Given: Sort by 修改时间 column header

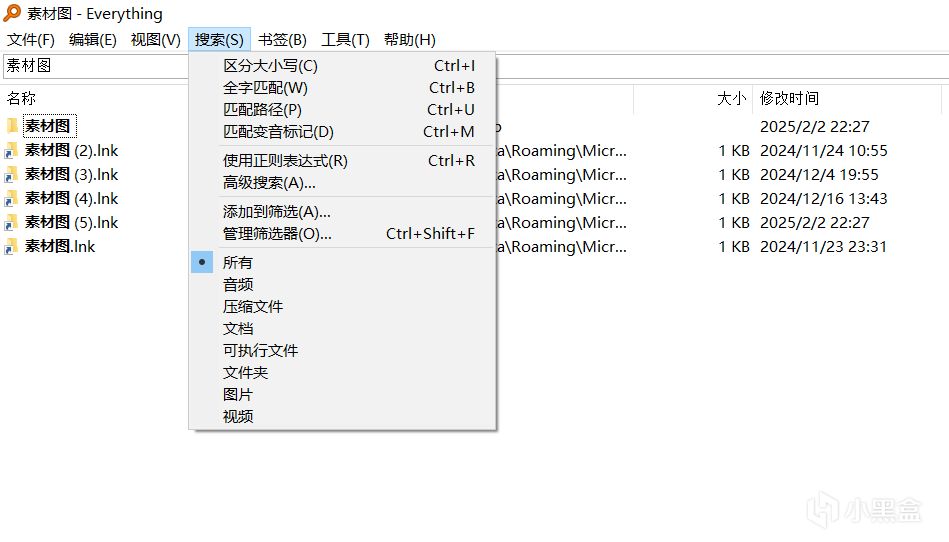Looking at the screenshot, I should (x=789, y=98).
